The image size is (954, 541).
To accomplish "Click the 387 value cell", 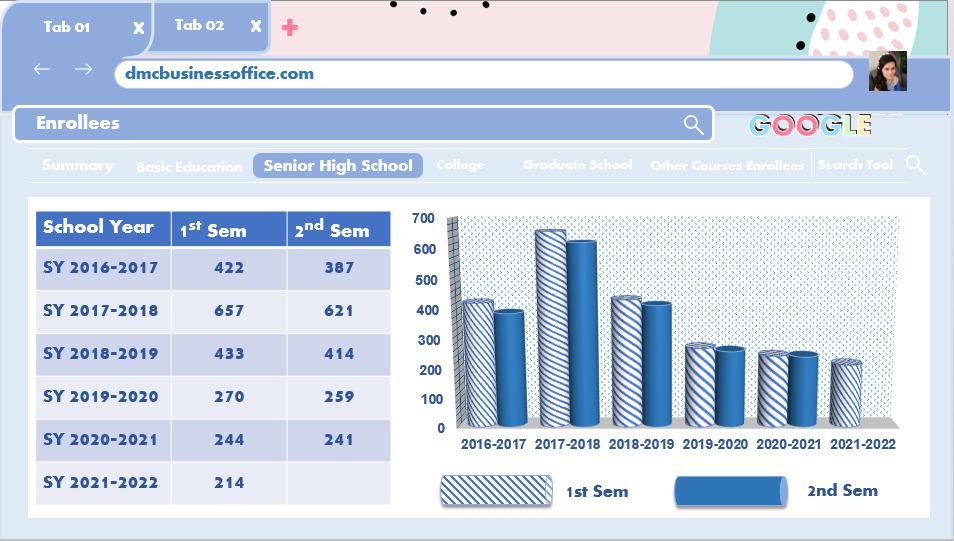I will pos(339,268).
